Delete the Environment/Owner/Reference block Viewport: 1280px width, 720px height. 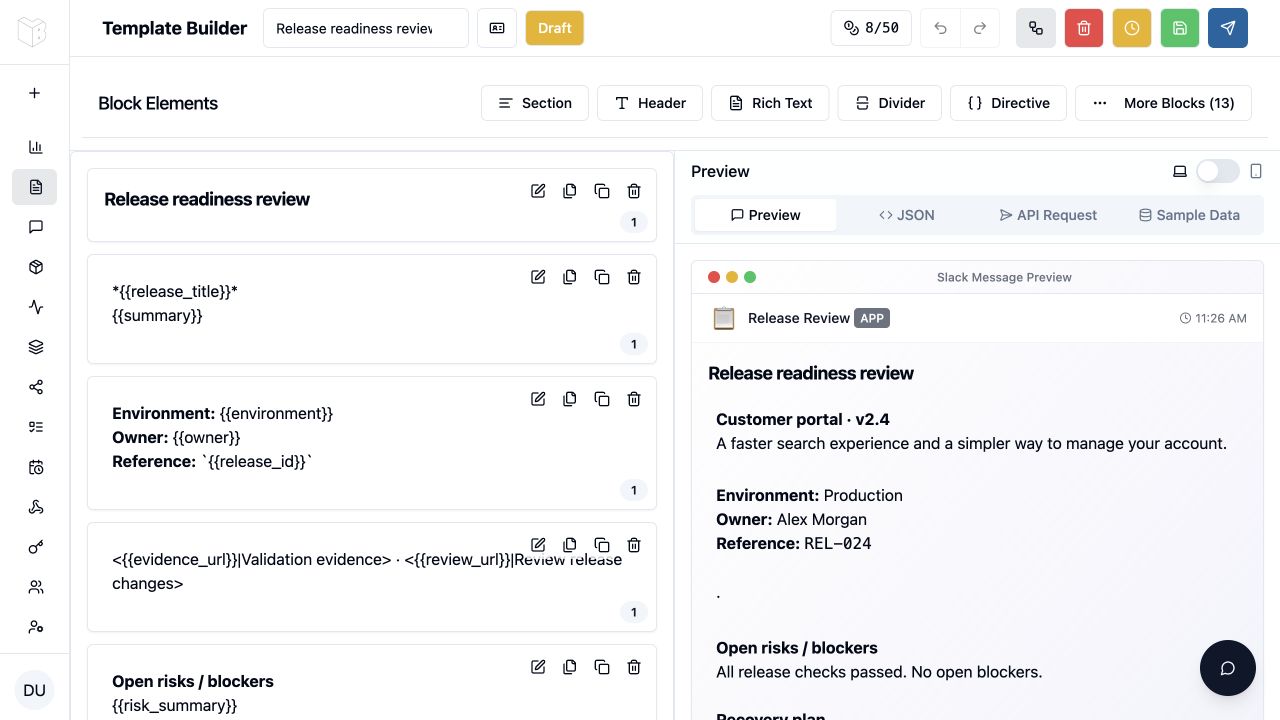tap(634, 399)
